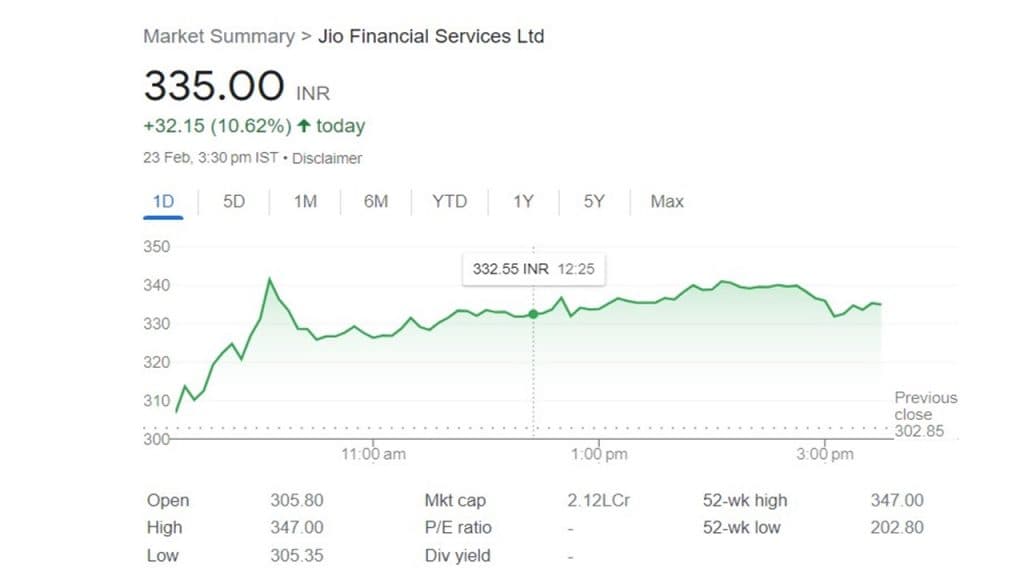The height and width of the screenshot is (576, 1024).
Task: Open the 5Y chart tab
Action: point(594,202)
